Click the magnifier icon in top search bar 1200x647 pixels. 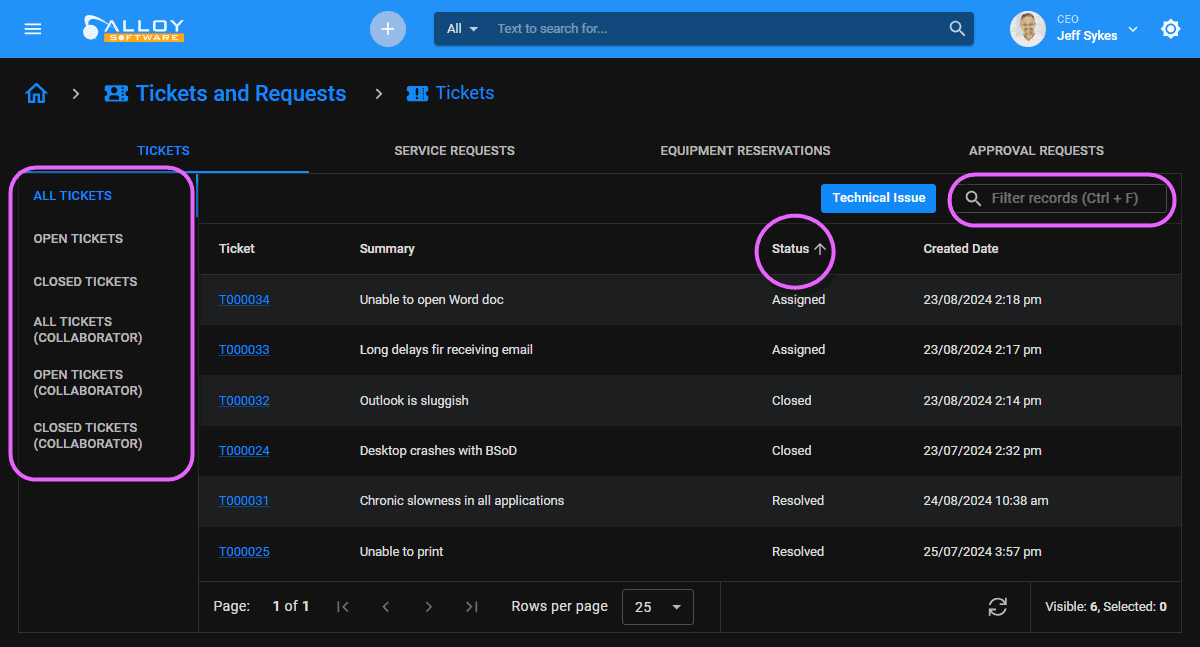click(x=957, y=28)
